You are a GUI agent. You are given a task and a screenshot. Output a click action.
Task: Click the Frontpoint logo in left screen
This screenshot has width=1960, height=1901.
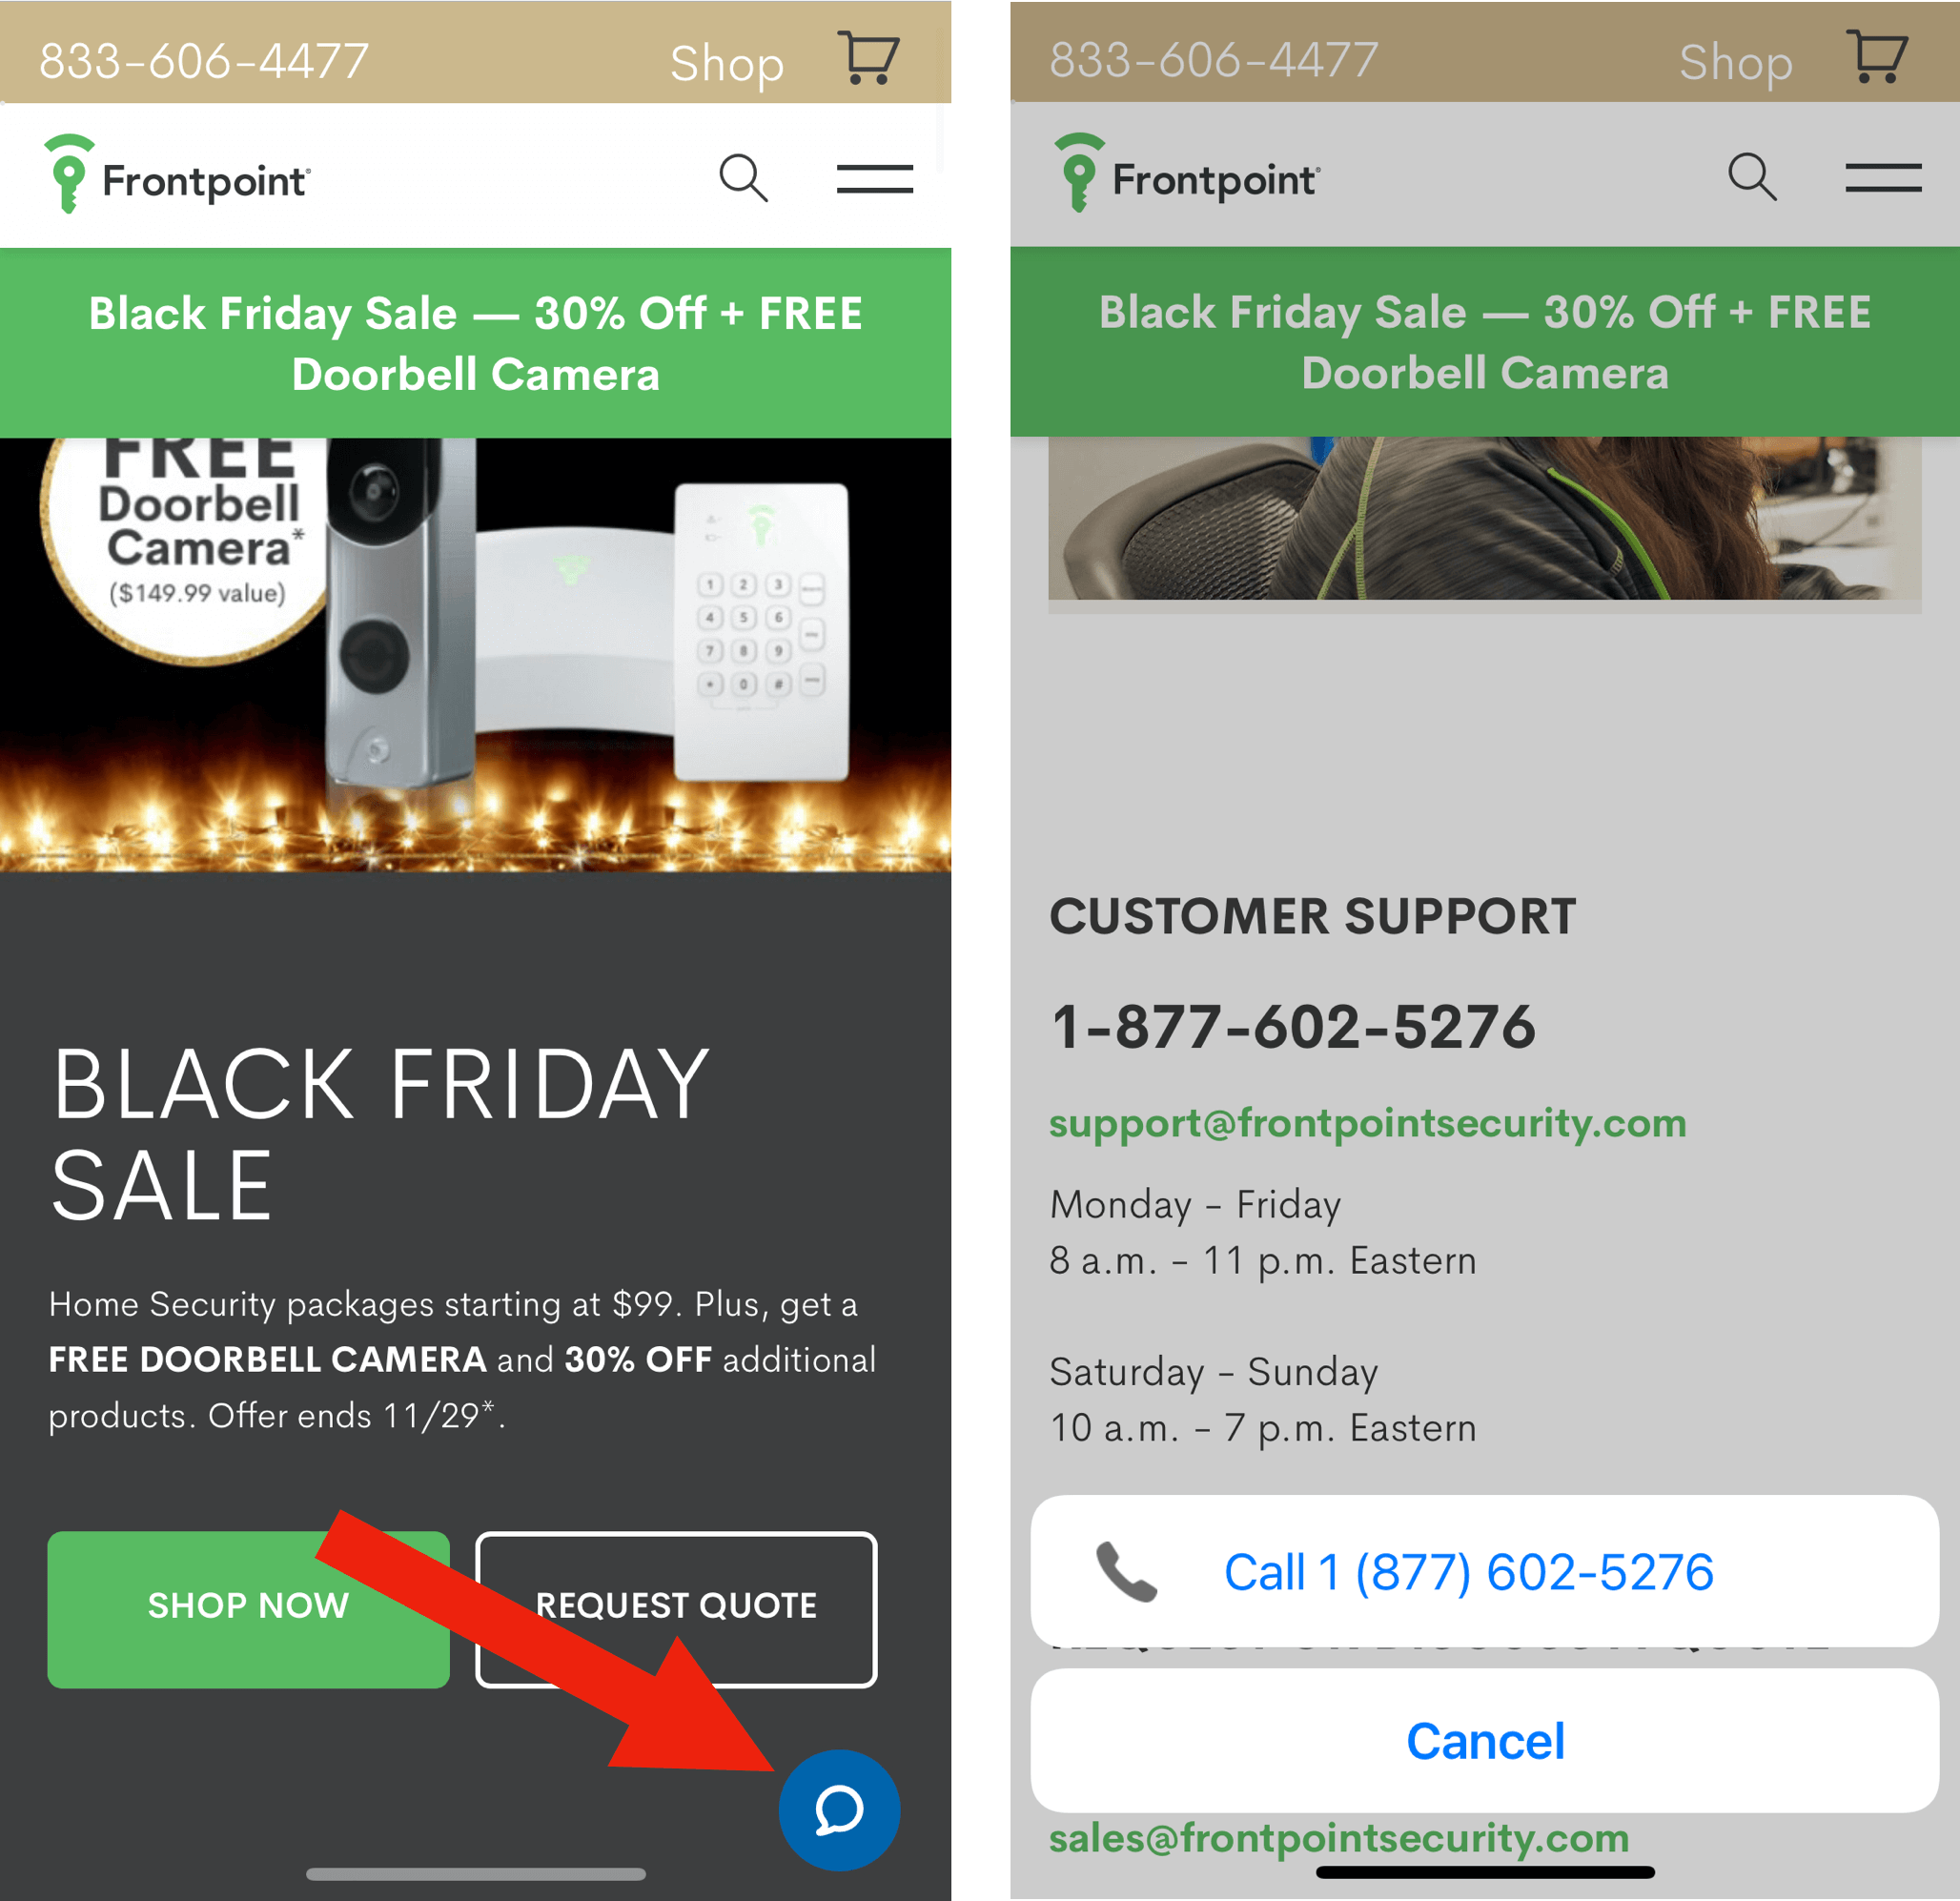(x=177, y=174)
